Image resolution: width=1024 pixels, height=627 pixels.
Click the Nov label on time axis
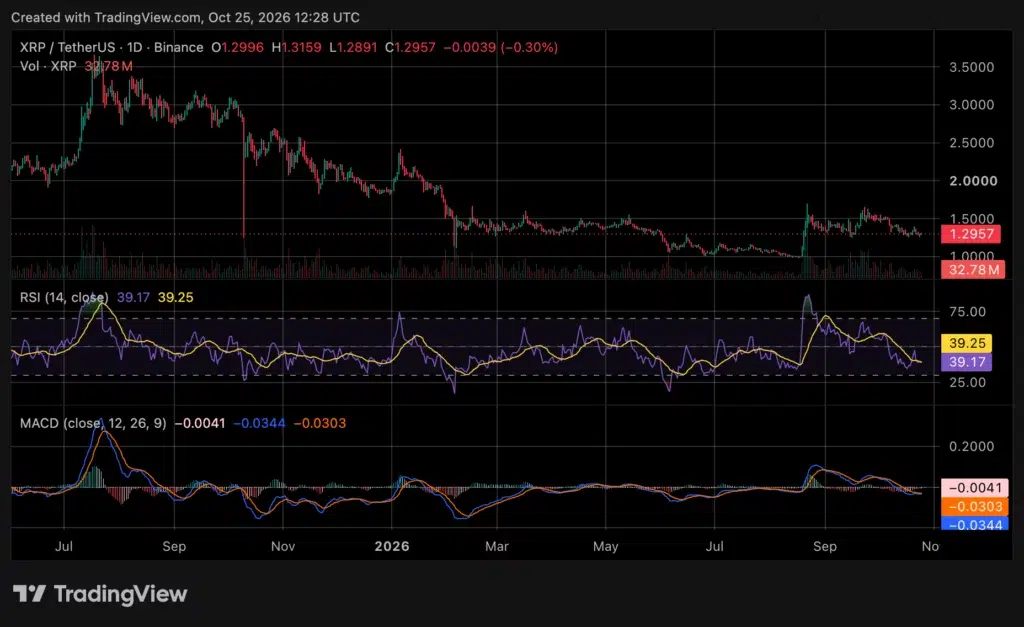coord(283,546)
